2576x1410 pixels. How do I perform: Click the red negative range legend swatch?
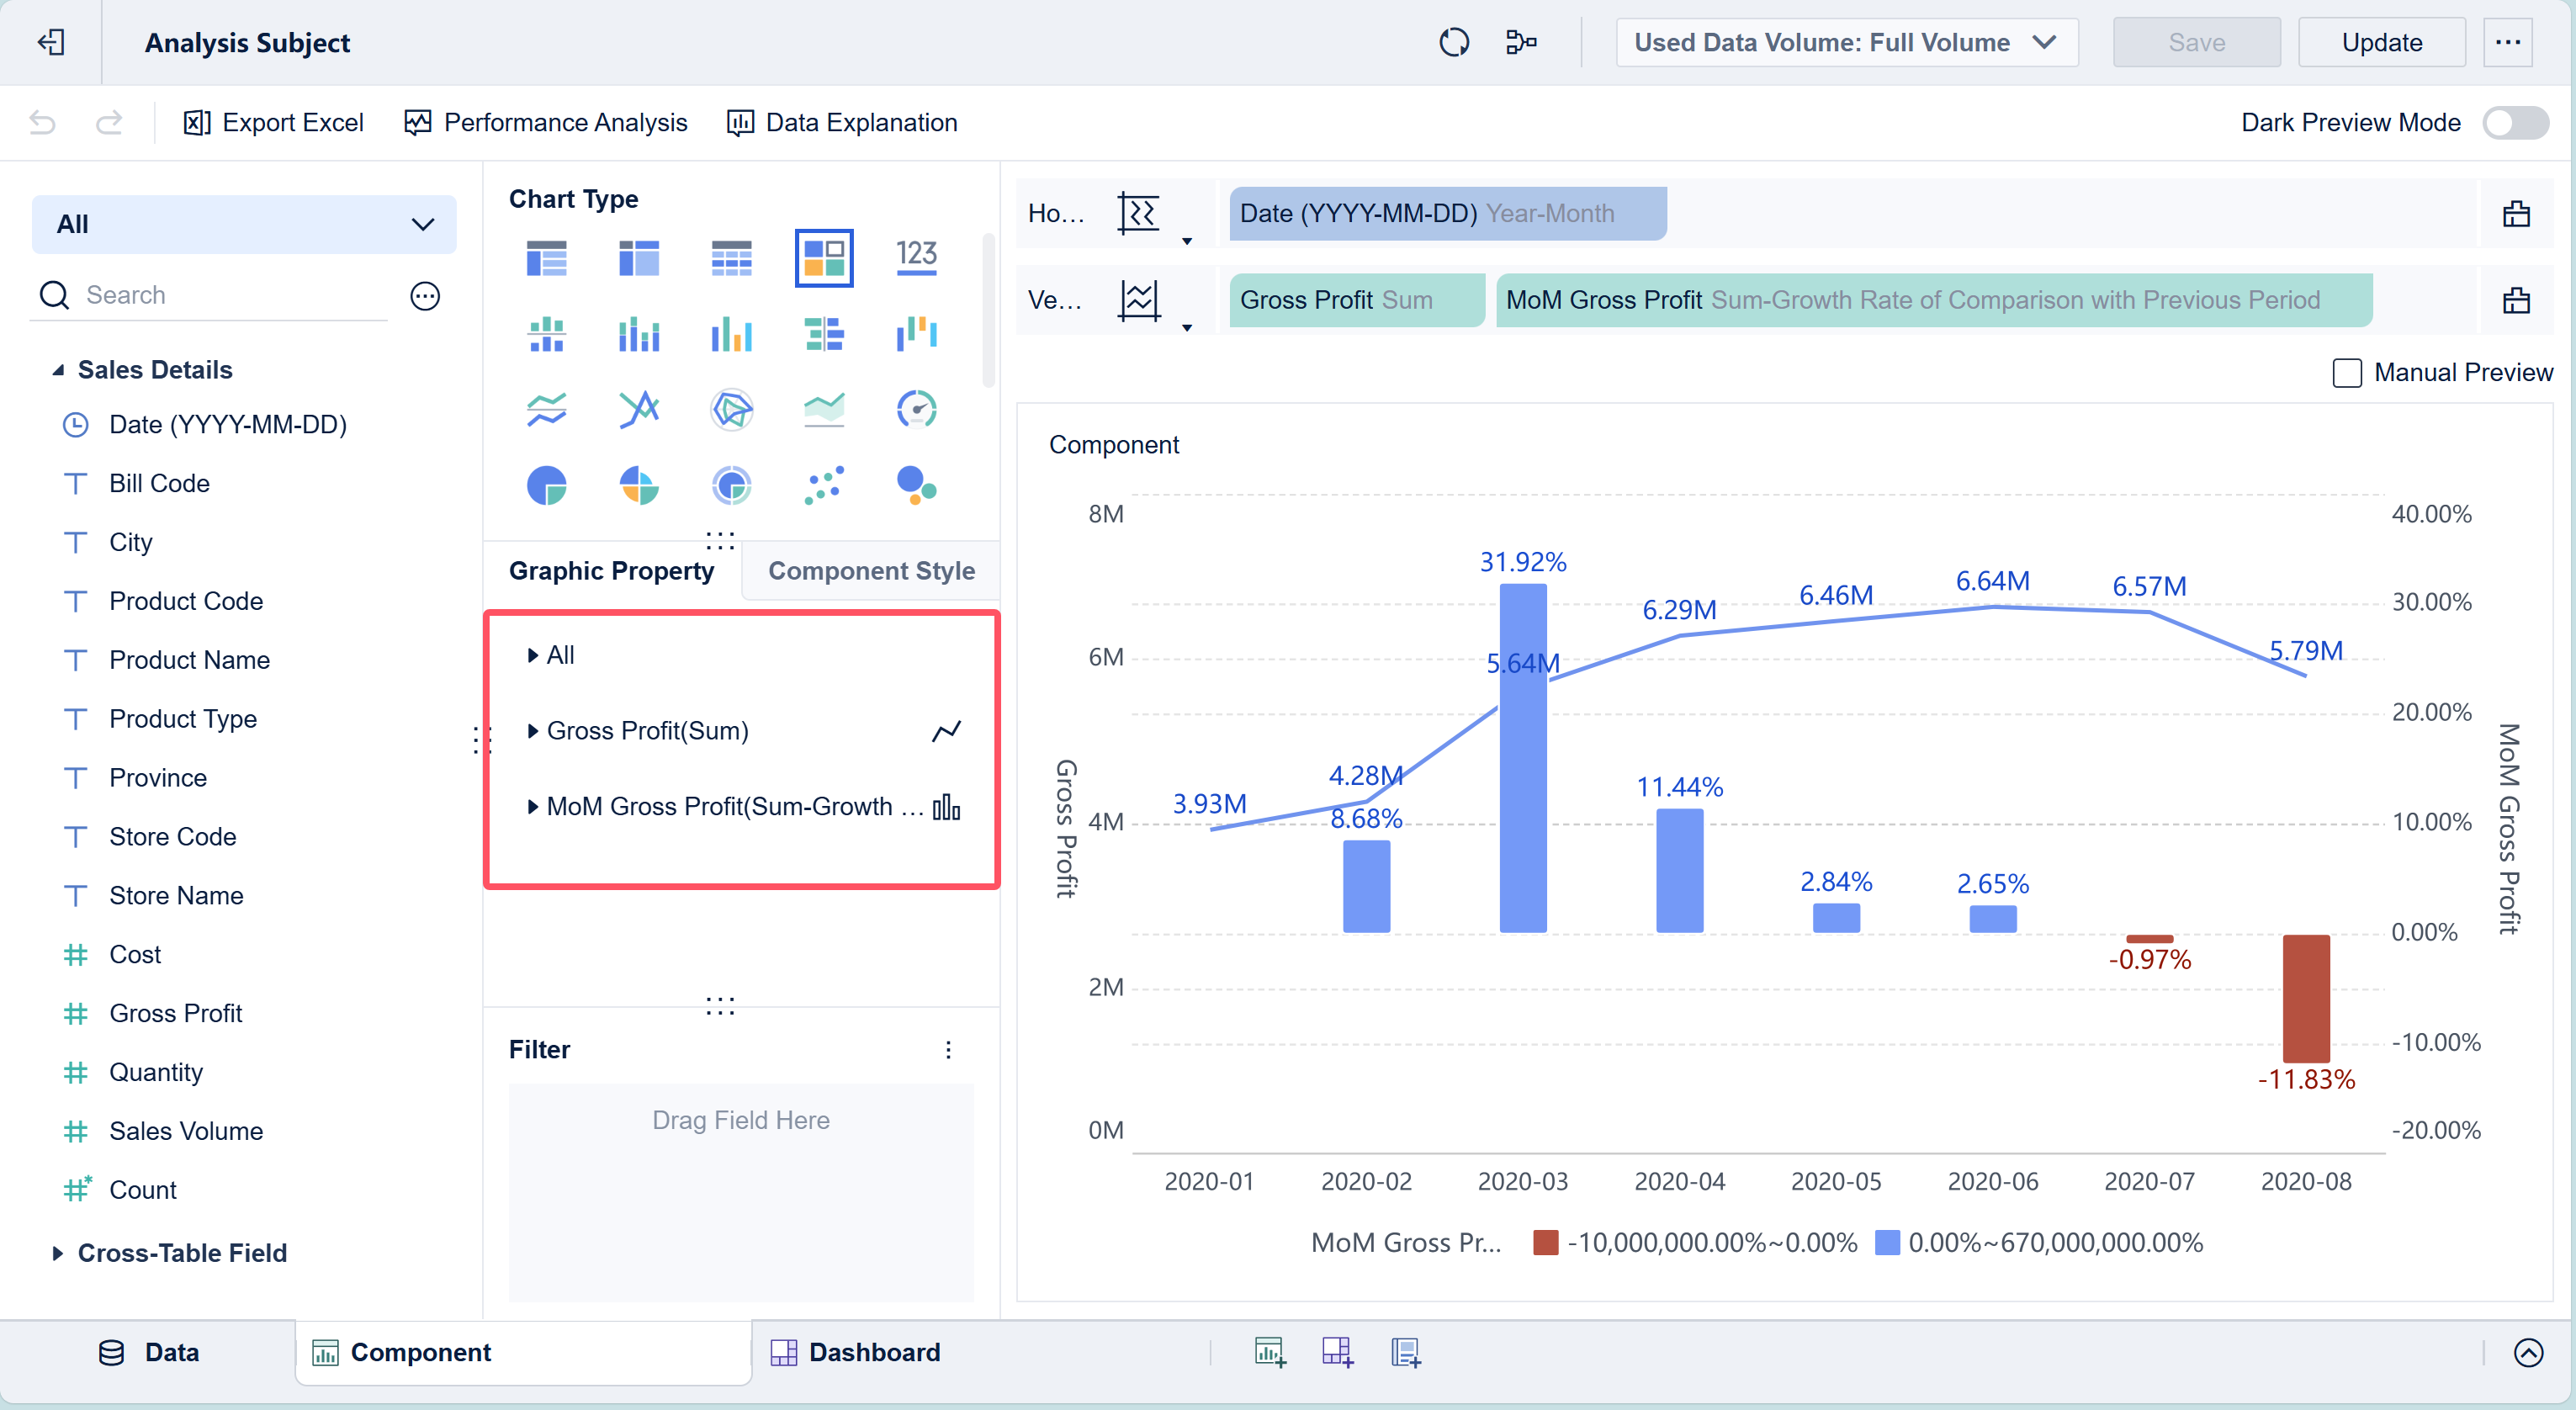[x=1546, y=1243]
